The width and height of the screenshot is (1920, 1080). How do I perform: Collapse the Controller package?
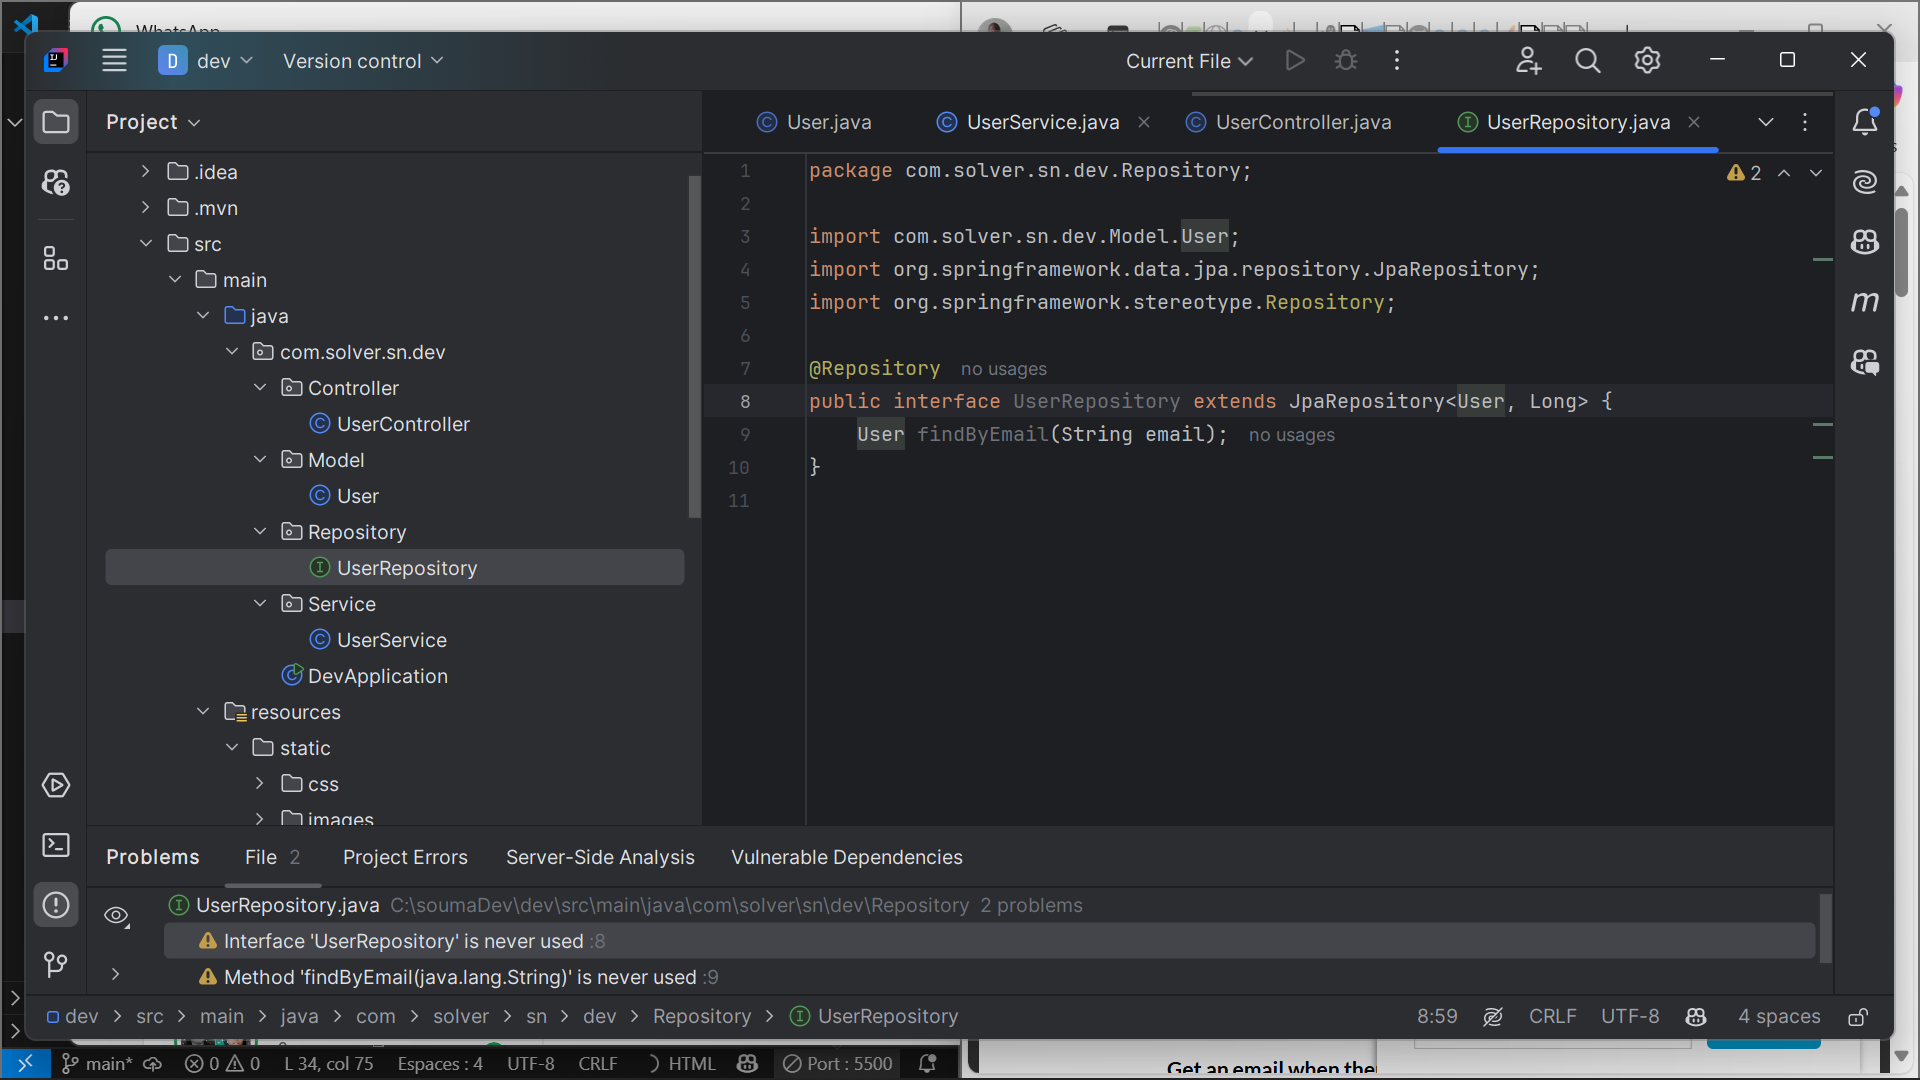pos(260,388)
